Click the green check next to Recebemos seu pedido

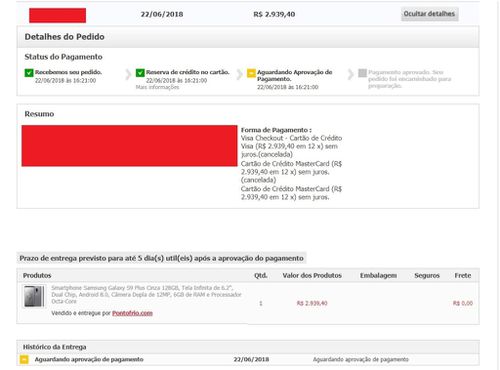(x=29, y=73)
